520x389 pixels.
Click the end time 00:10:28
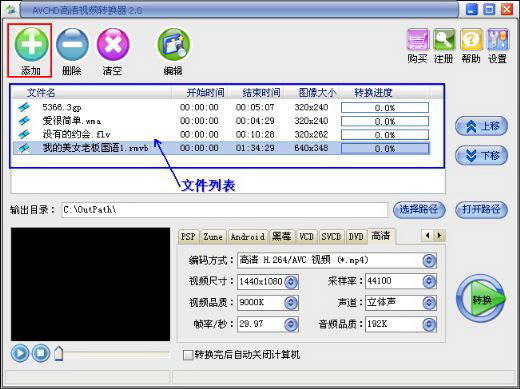click(x=255, y=135)
